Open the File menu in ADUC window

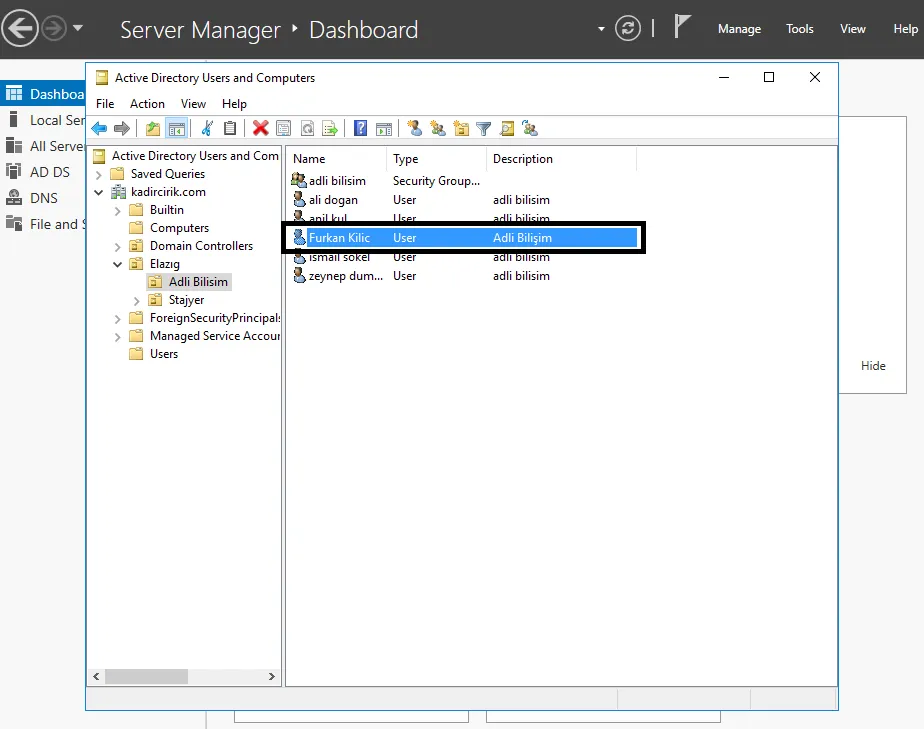point(105,104)
